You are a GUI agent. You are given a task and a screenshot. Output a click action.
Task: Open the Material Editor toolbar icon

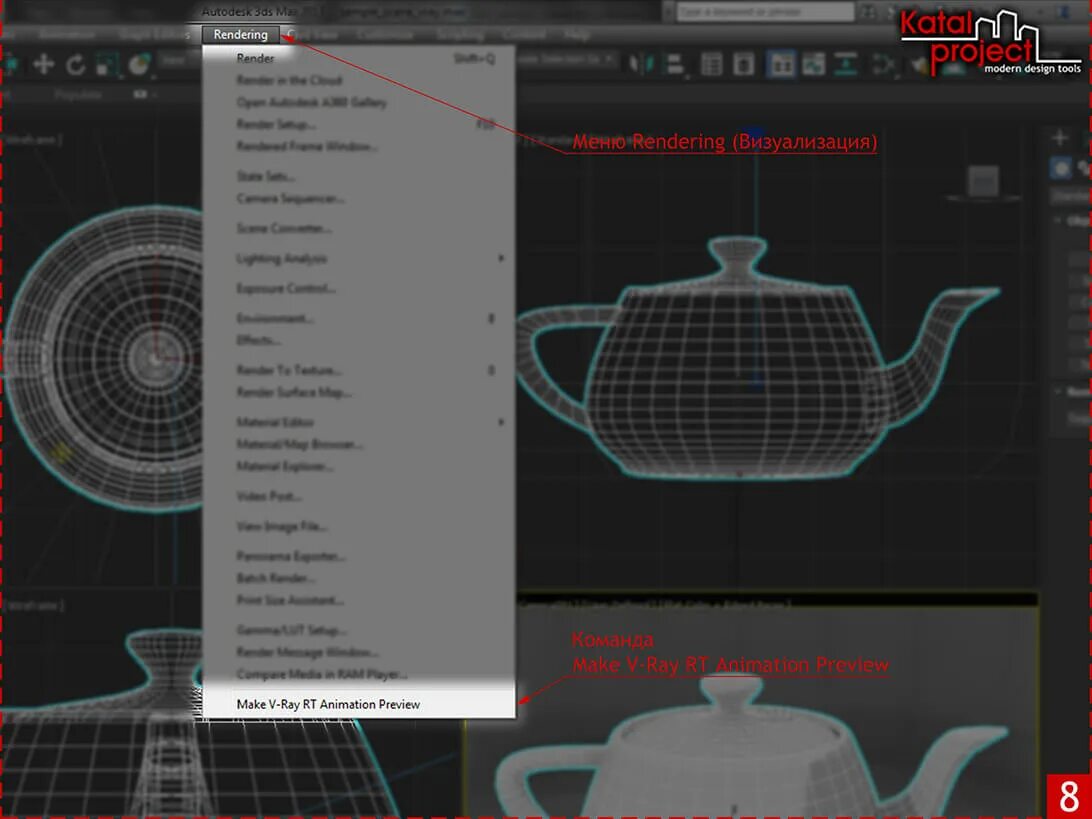click(883, 65)
